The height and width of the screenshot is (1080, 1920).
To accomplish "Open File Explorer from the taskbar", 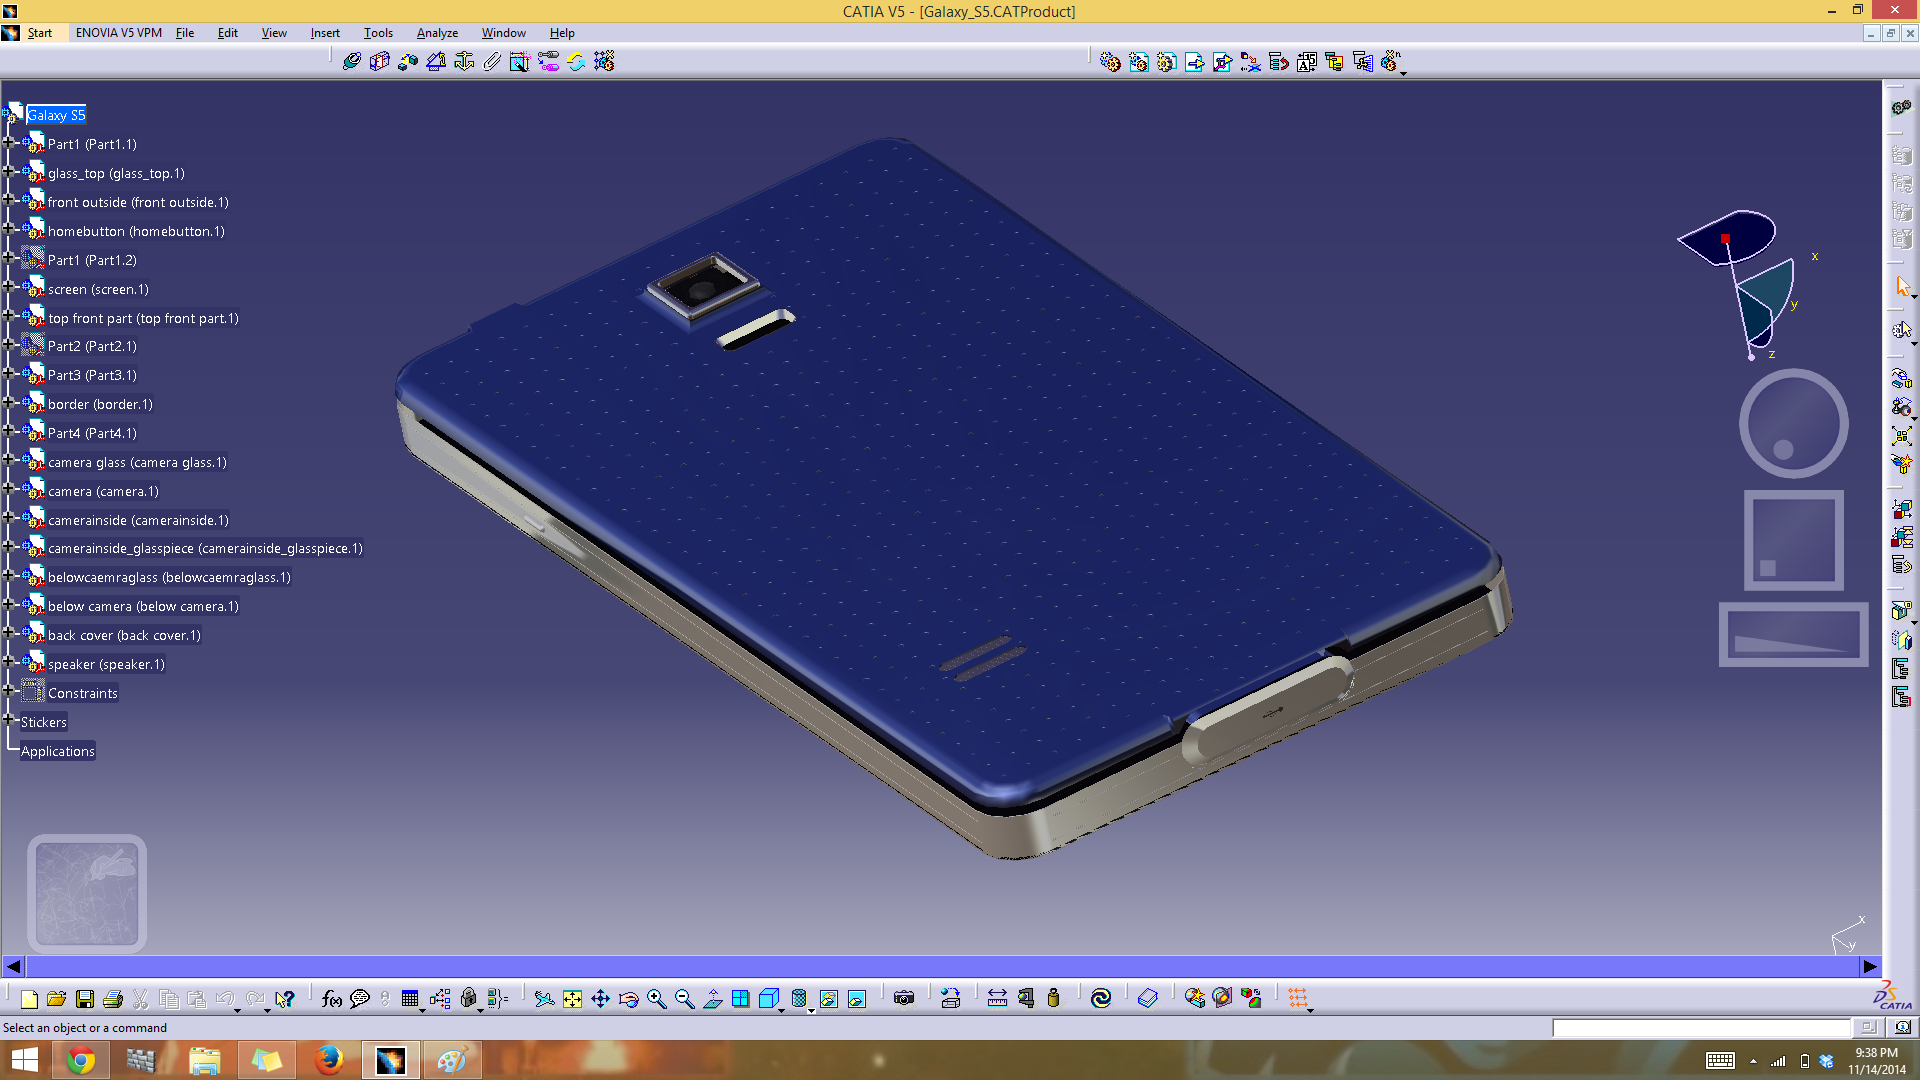I will coord(205,1060).
